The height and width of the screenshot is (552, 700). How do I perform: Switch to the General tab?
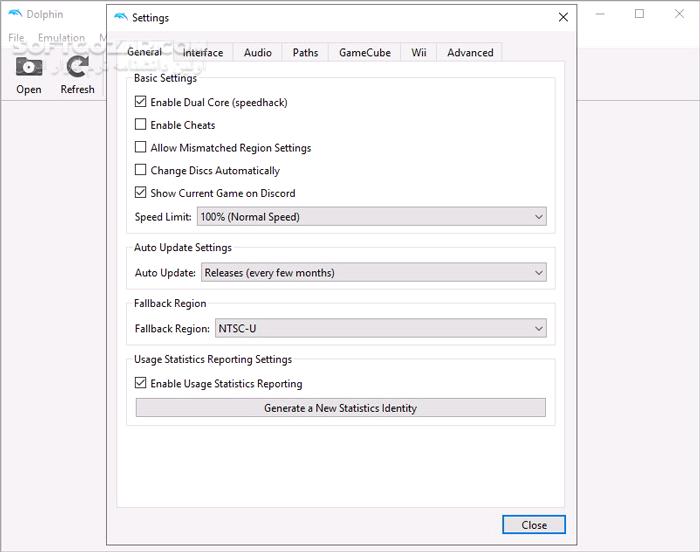145,52
